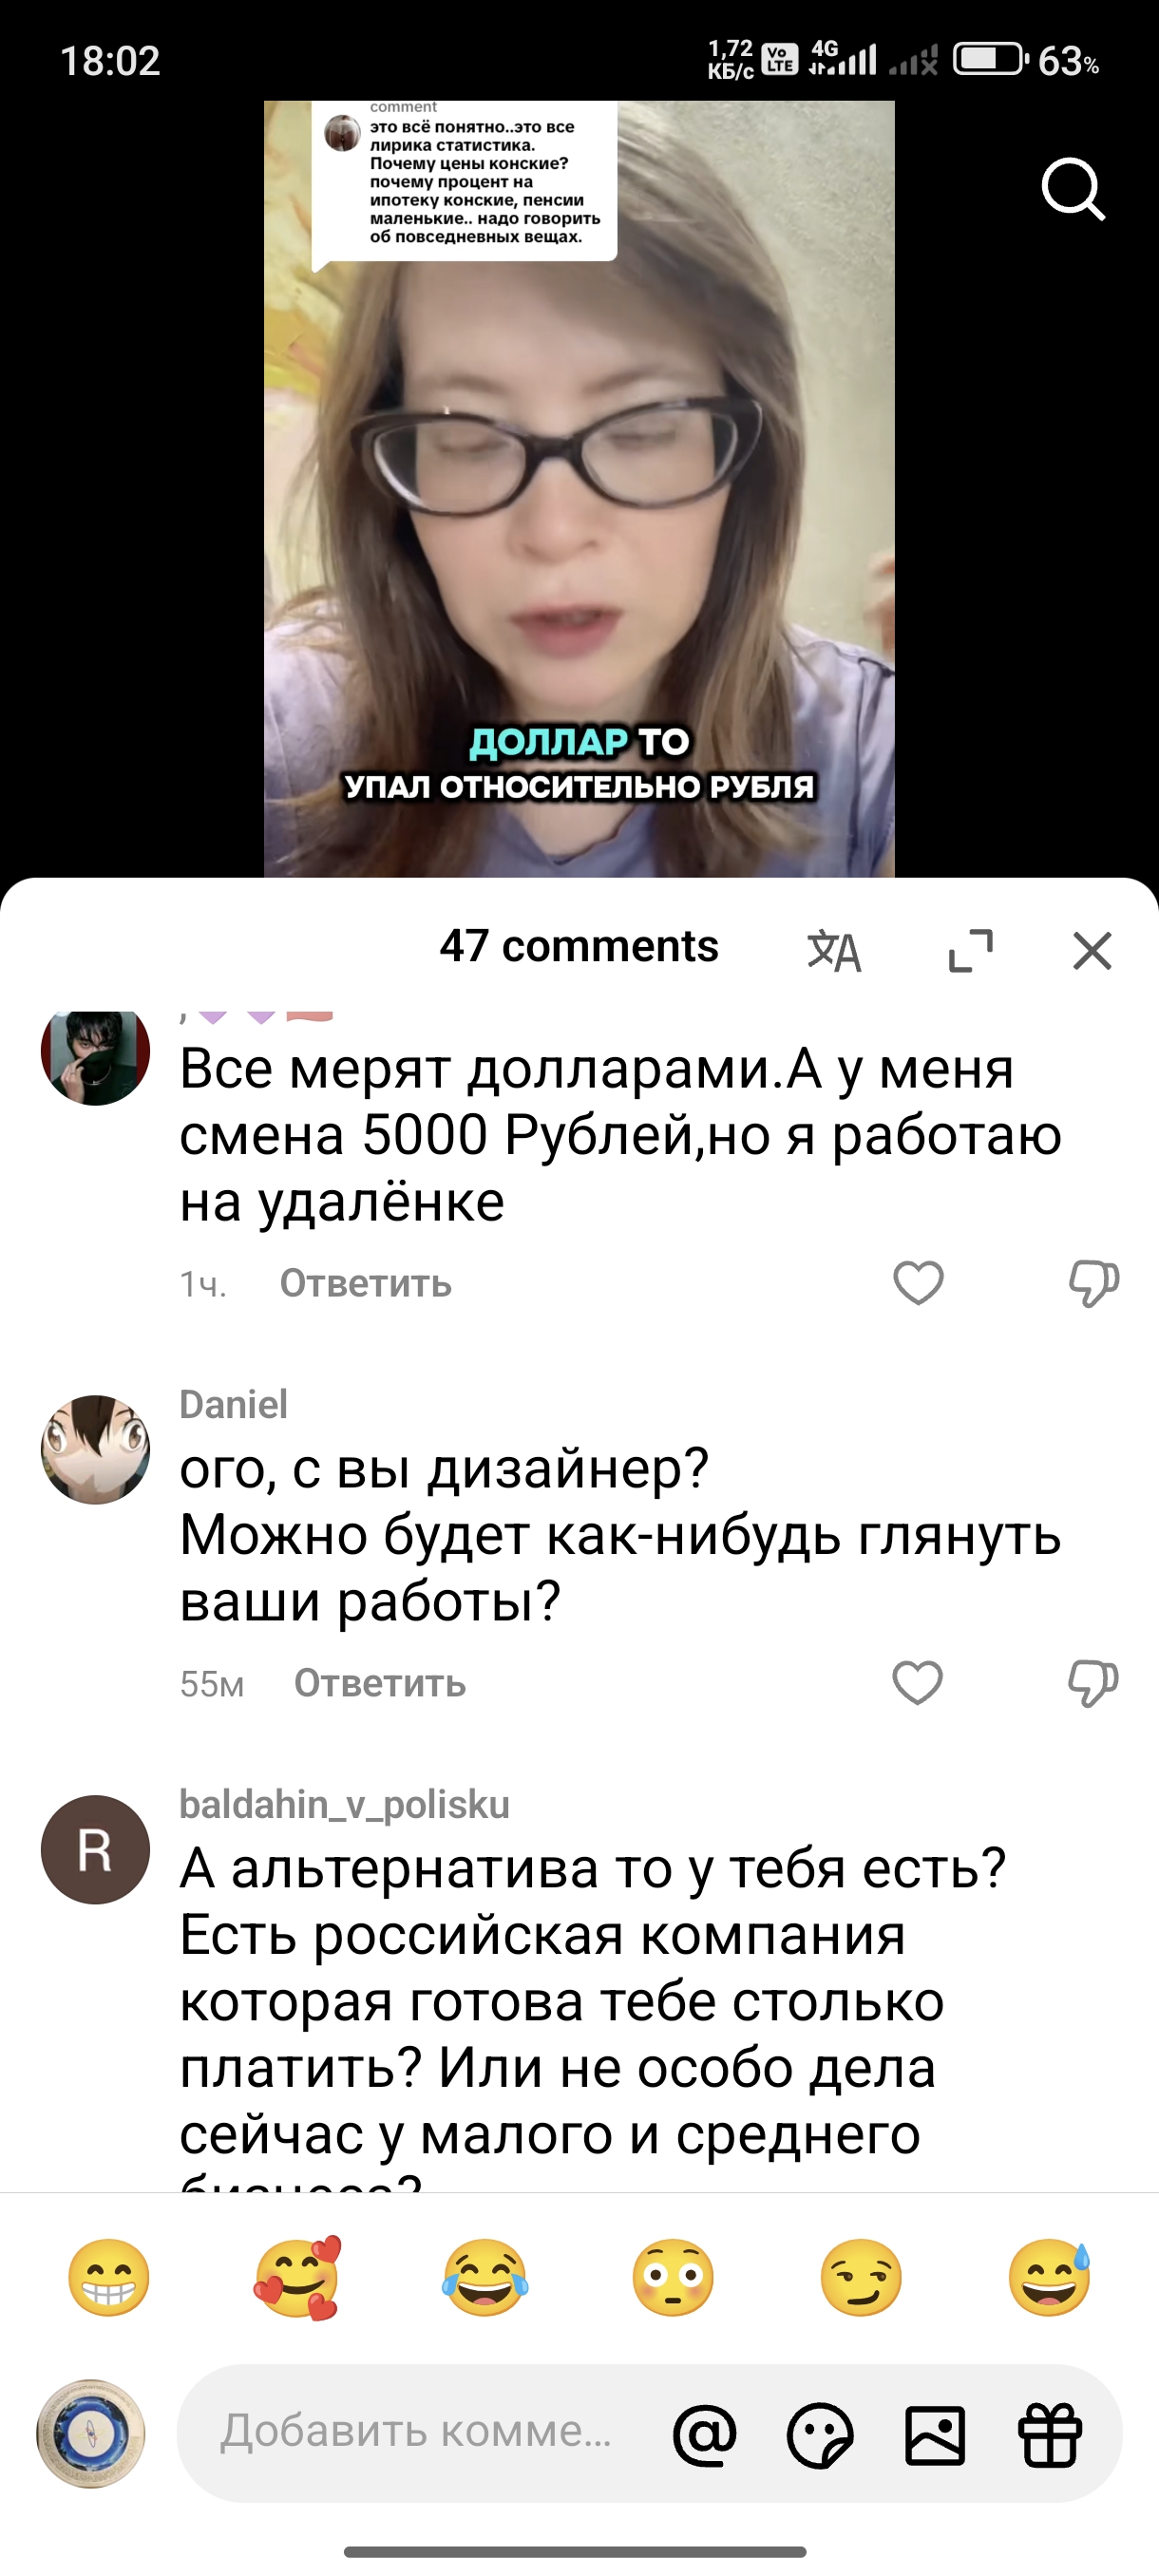Image resolution: width=1159 pixels, height=2576 pixels.
Task: Like Daniel's comment
Action: click(x=918, y=1683)
